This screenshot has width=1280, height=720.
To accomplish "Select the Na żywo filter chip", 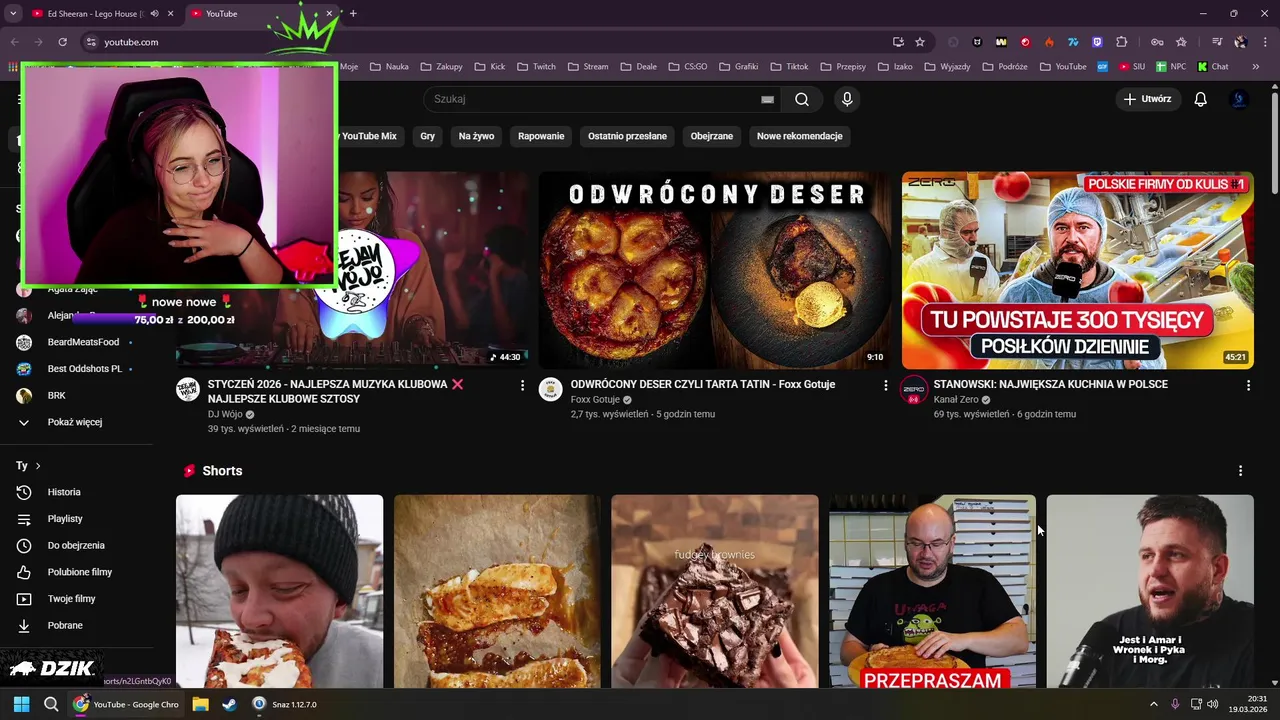I will [x=476, y=136].
